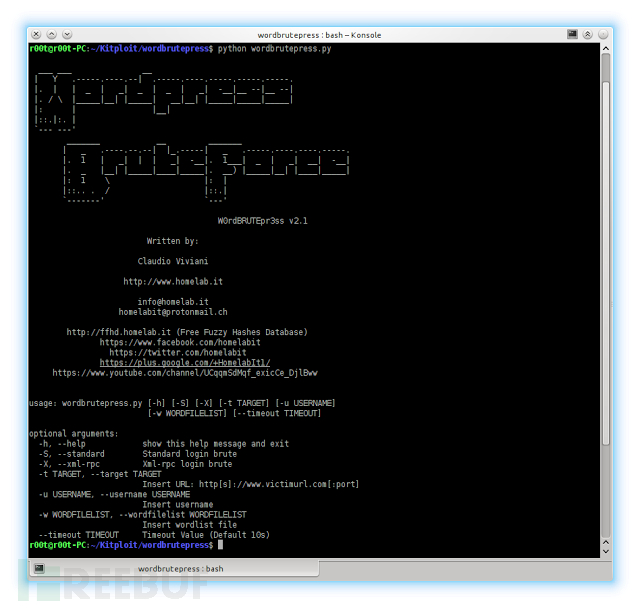Click the 'Standard login brute' description
Viewport: 640px width, 608px height.
pos(189,454)
